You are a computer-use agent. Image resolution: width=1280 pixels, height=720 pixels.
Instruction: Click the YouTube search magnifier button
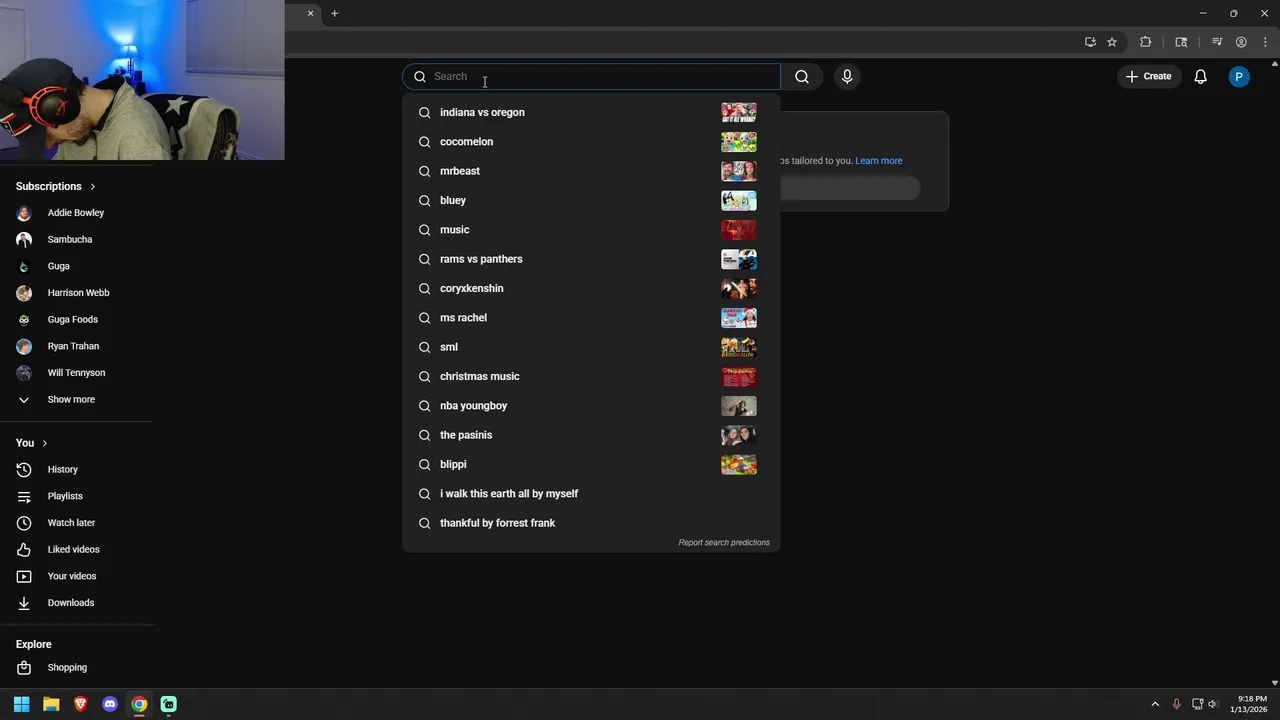pos(802,77)
